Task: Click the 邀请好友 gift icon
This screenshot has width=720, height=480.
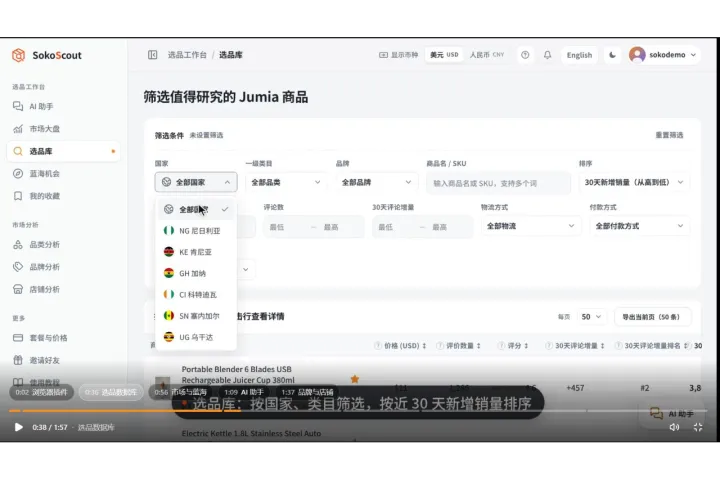Action: point(18,360)
